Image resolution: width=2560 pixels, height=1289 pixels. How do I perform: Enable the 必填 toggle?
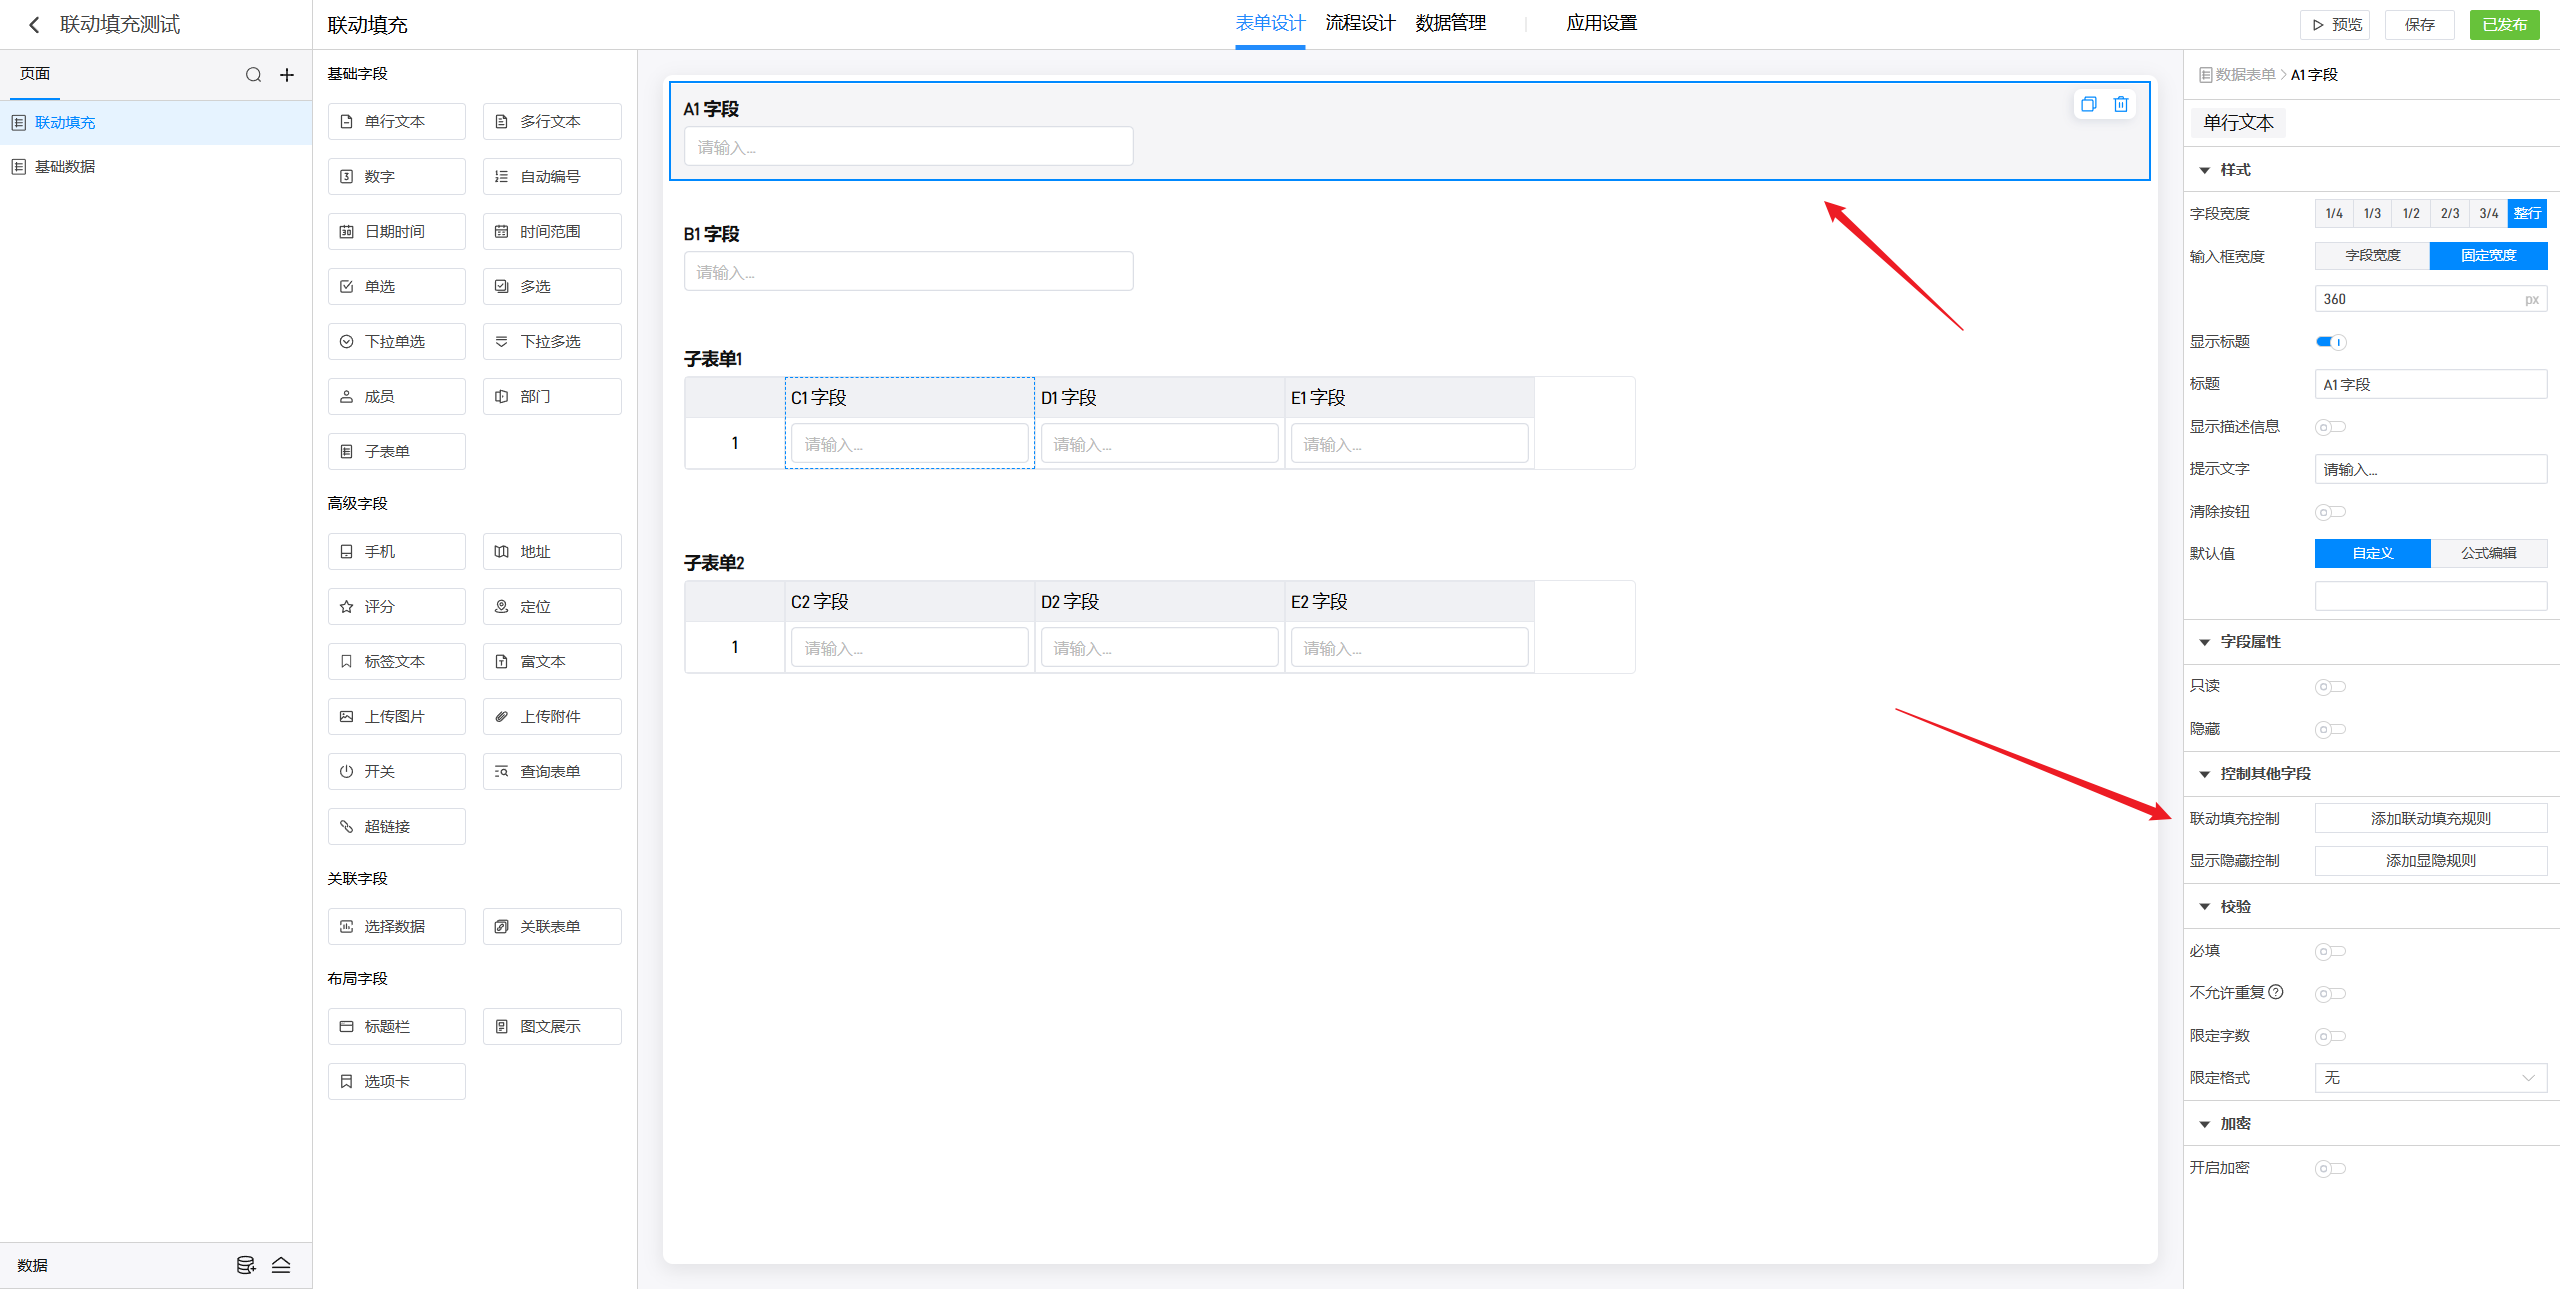pos(2330,951)
